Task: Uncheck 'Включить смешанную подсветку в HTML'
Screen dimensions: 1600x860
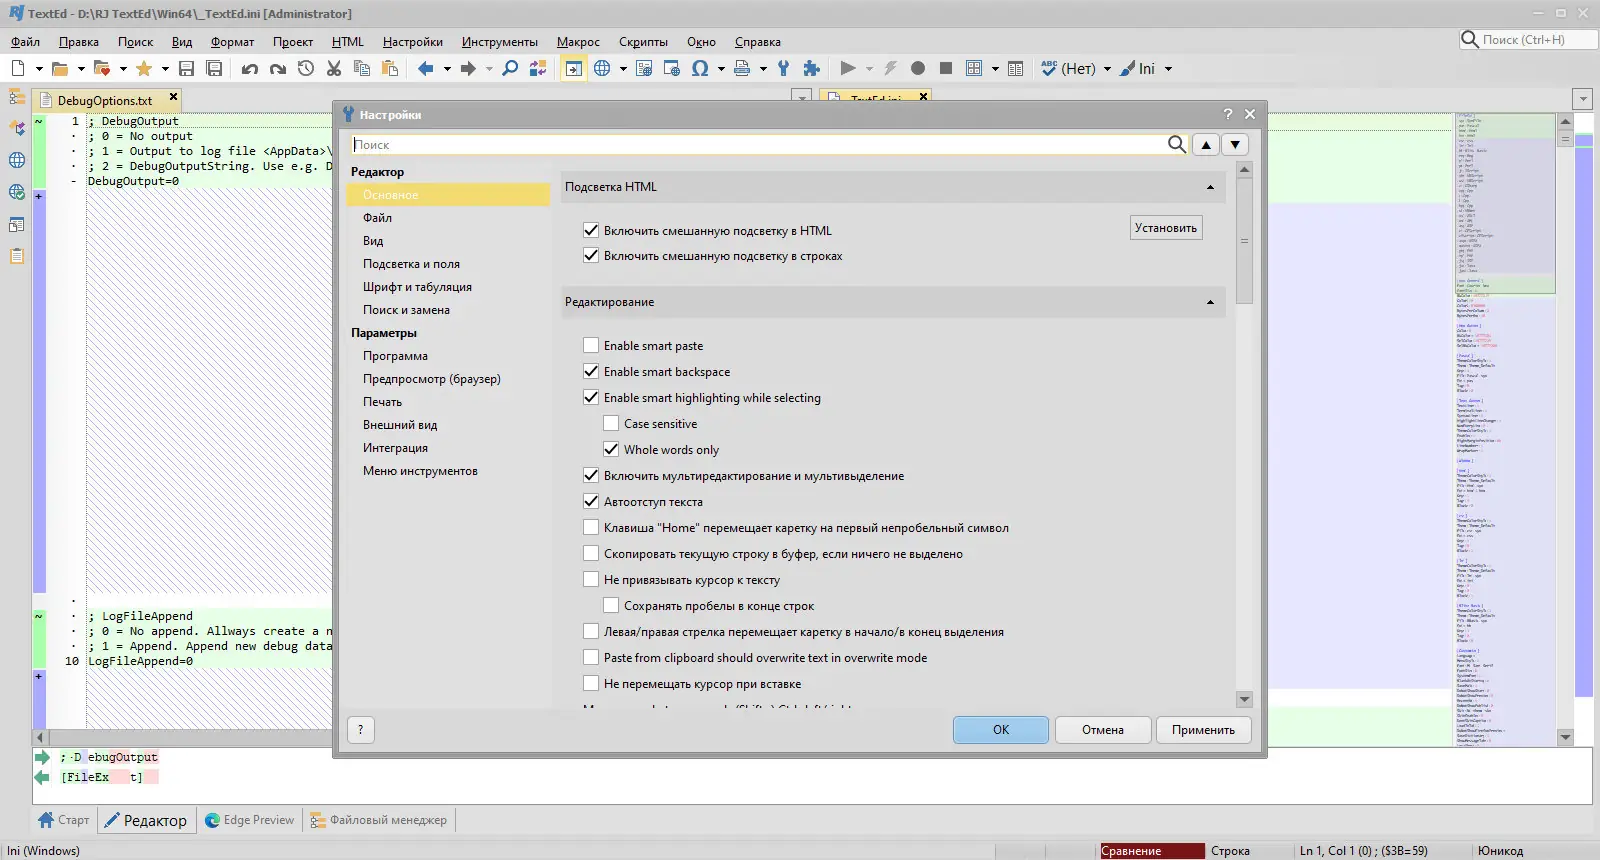Action: (591, 231)
